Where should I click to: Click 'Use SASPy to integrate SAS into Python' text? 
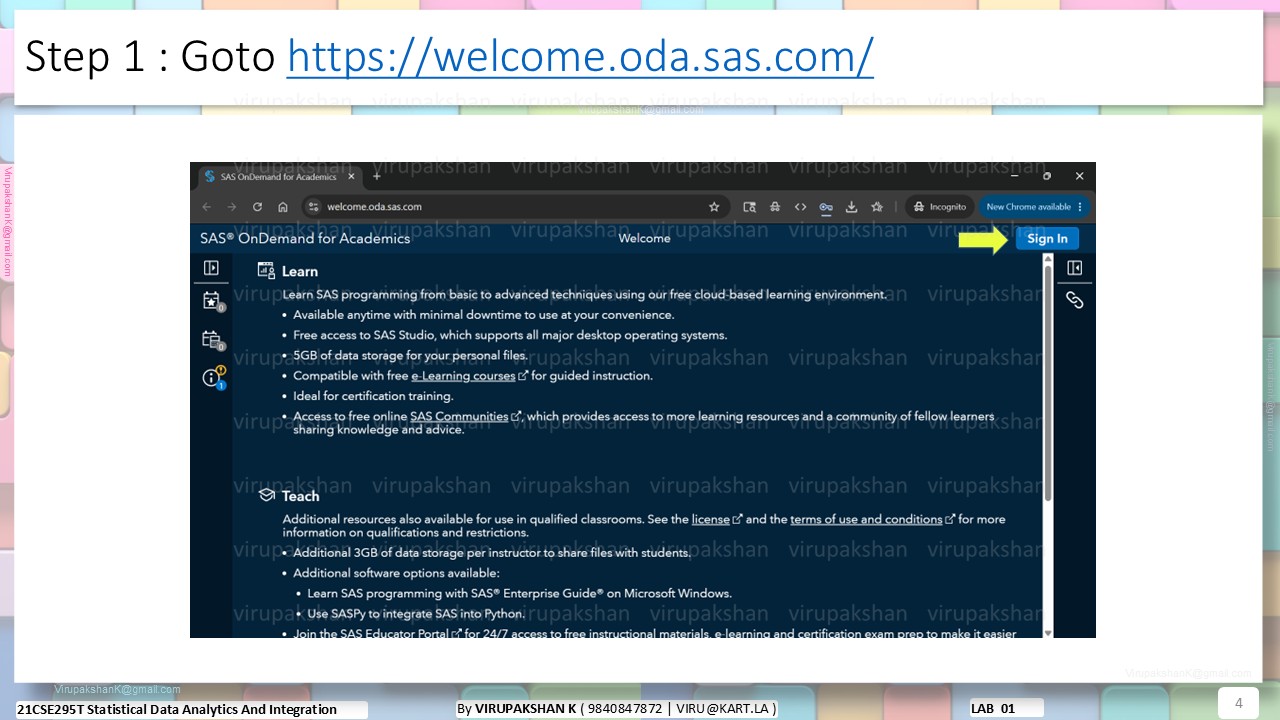click(x=416, y=613)
